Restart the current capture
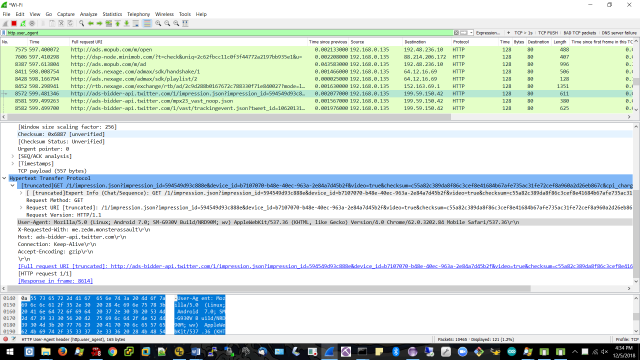The width and height of the screenshot is (640, 360). [x=23, y=24]
